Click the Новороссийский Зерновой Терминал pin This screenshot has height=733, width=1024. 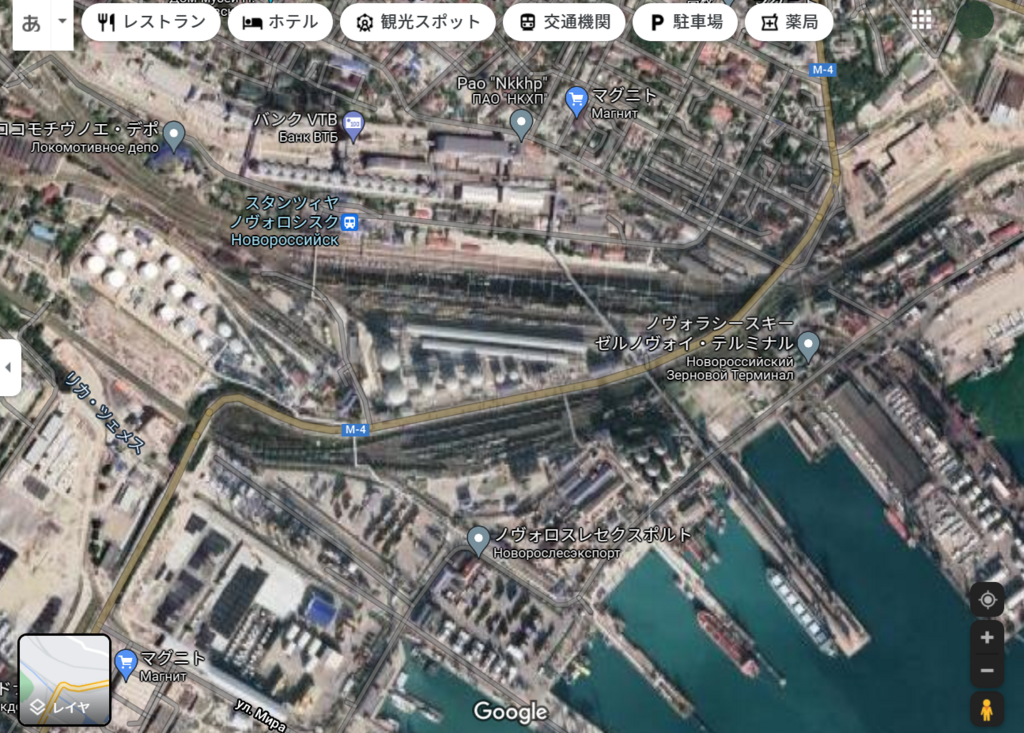808,346
